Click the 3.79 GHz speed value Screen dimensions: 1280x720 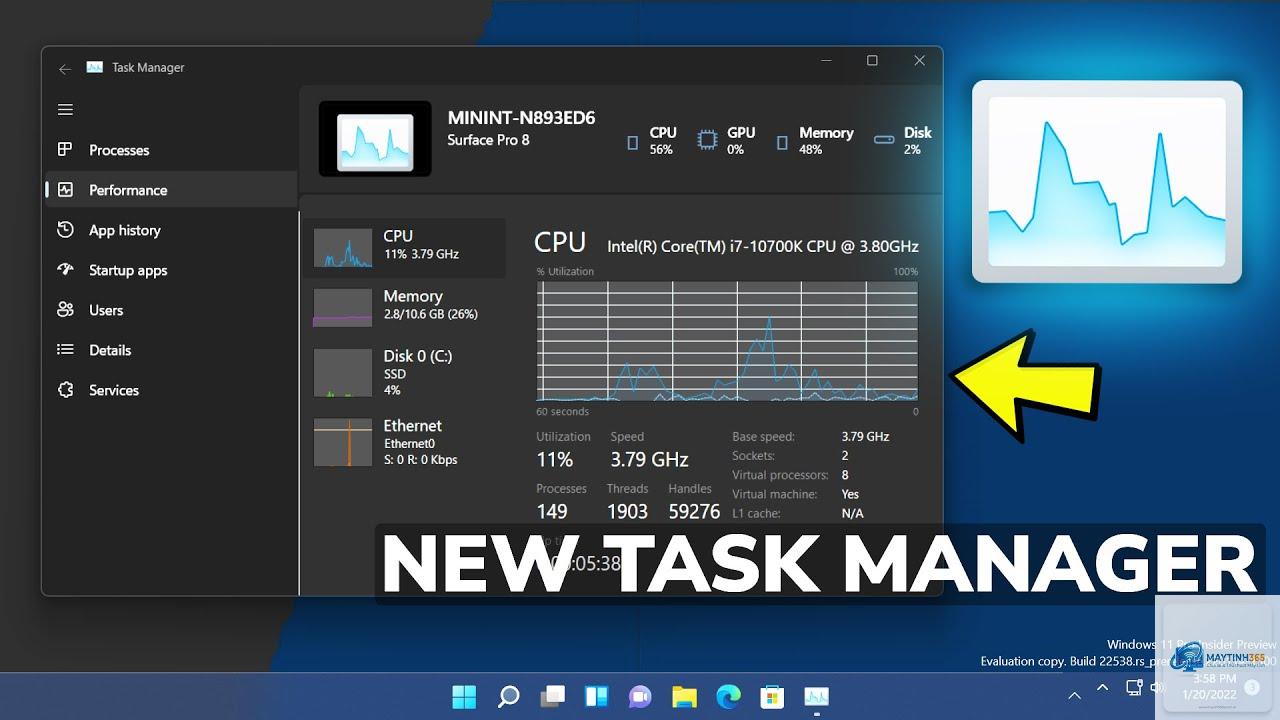click(649, 460)
